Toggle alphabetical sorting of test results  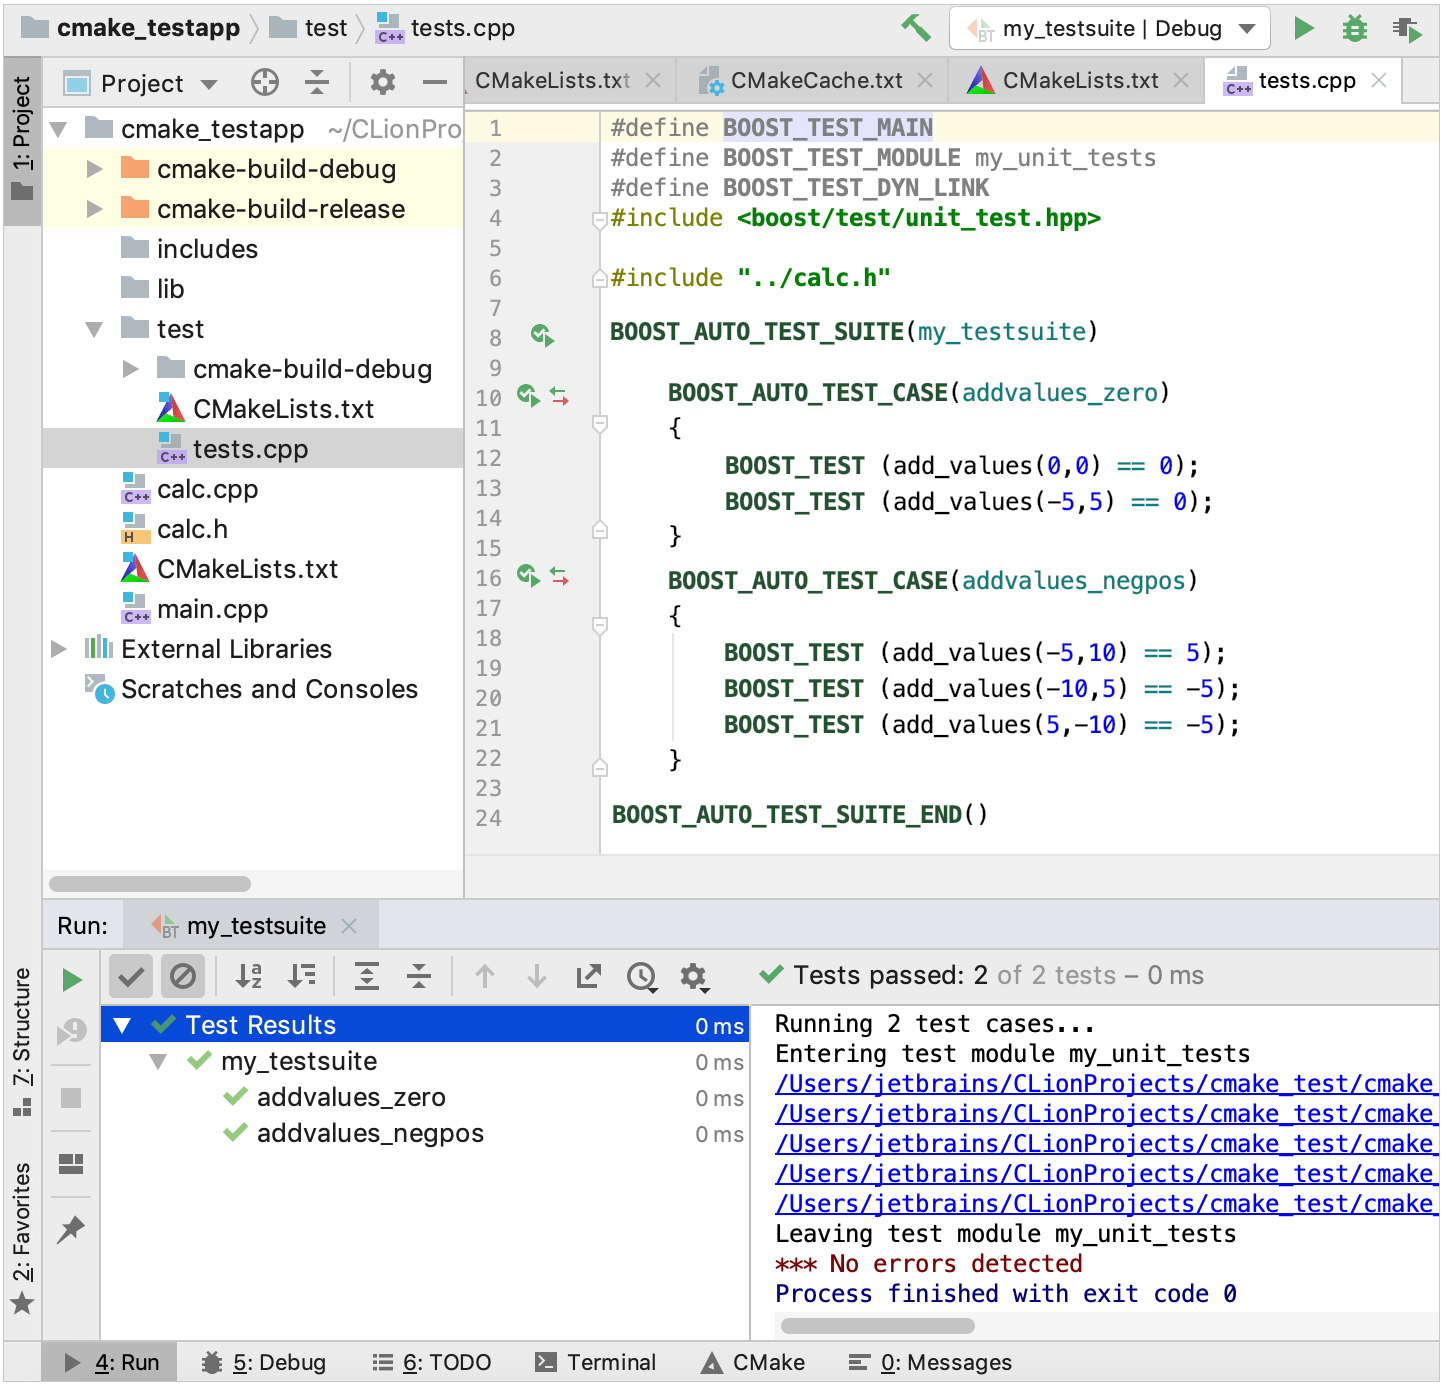pos(248,976)
